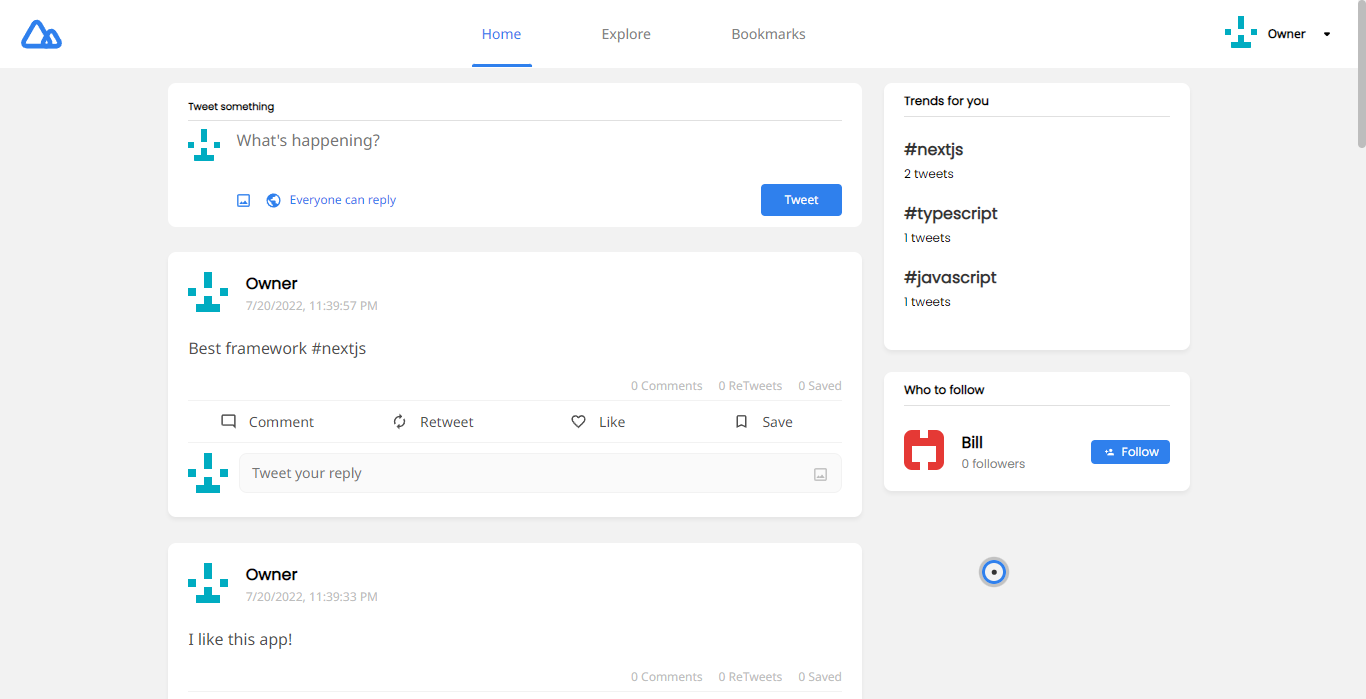Image resolution: width=1366 pixels, height=699 pixels.
Task: Click the Owner avatar in the header
Action: (1241, 33)
